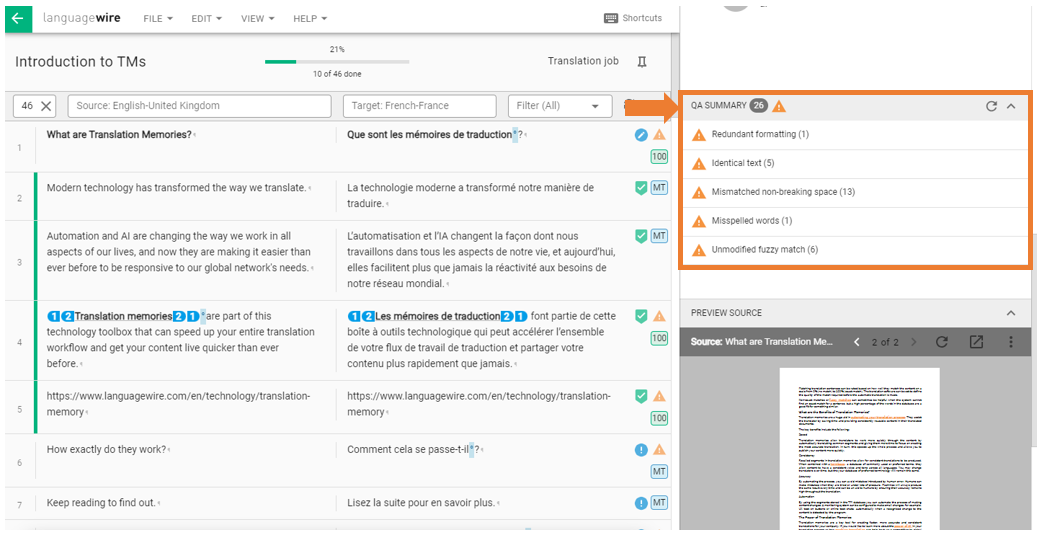Click the pin icon beside Translation job
The height and width of the screenshot is (546, 1047).
(642, 61)
